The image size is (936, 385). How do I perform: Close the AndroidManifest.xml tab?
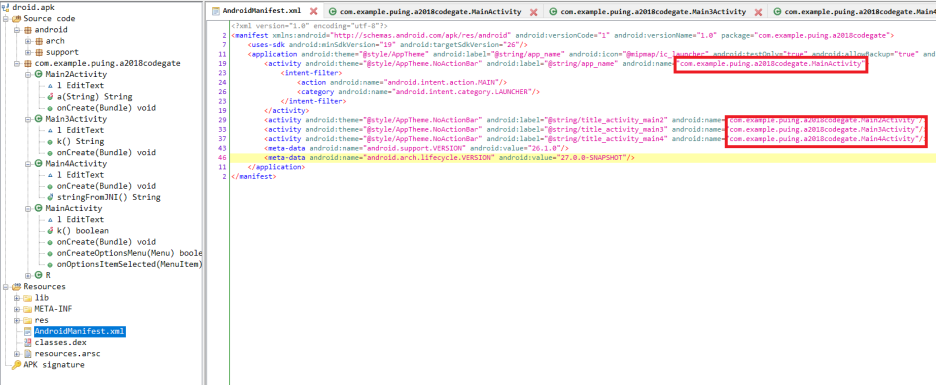click(313, 12)
